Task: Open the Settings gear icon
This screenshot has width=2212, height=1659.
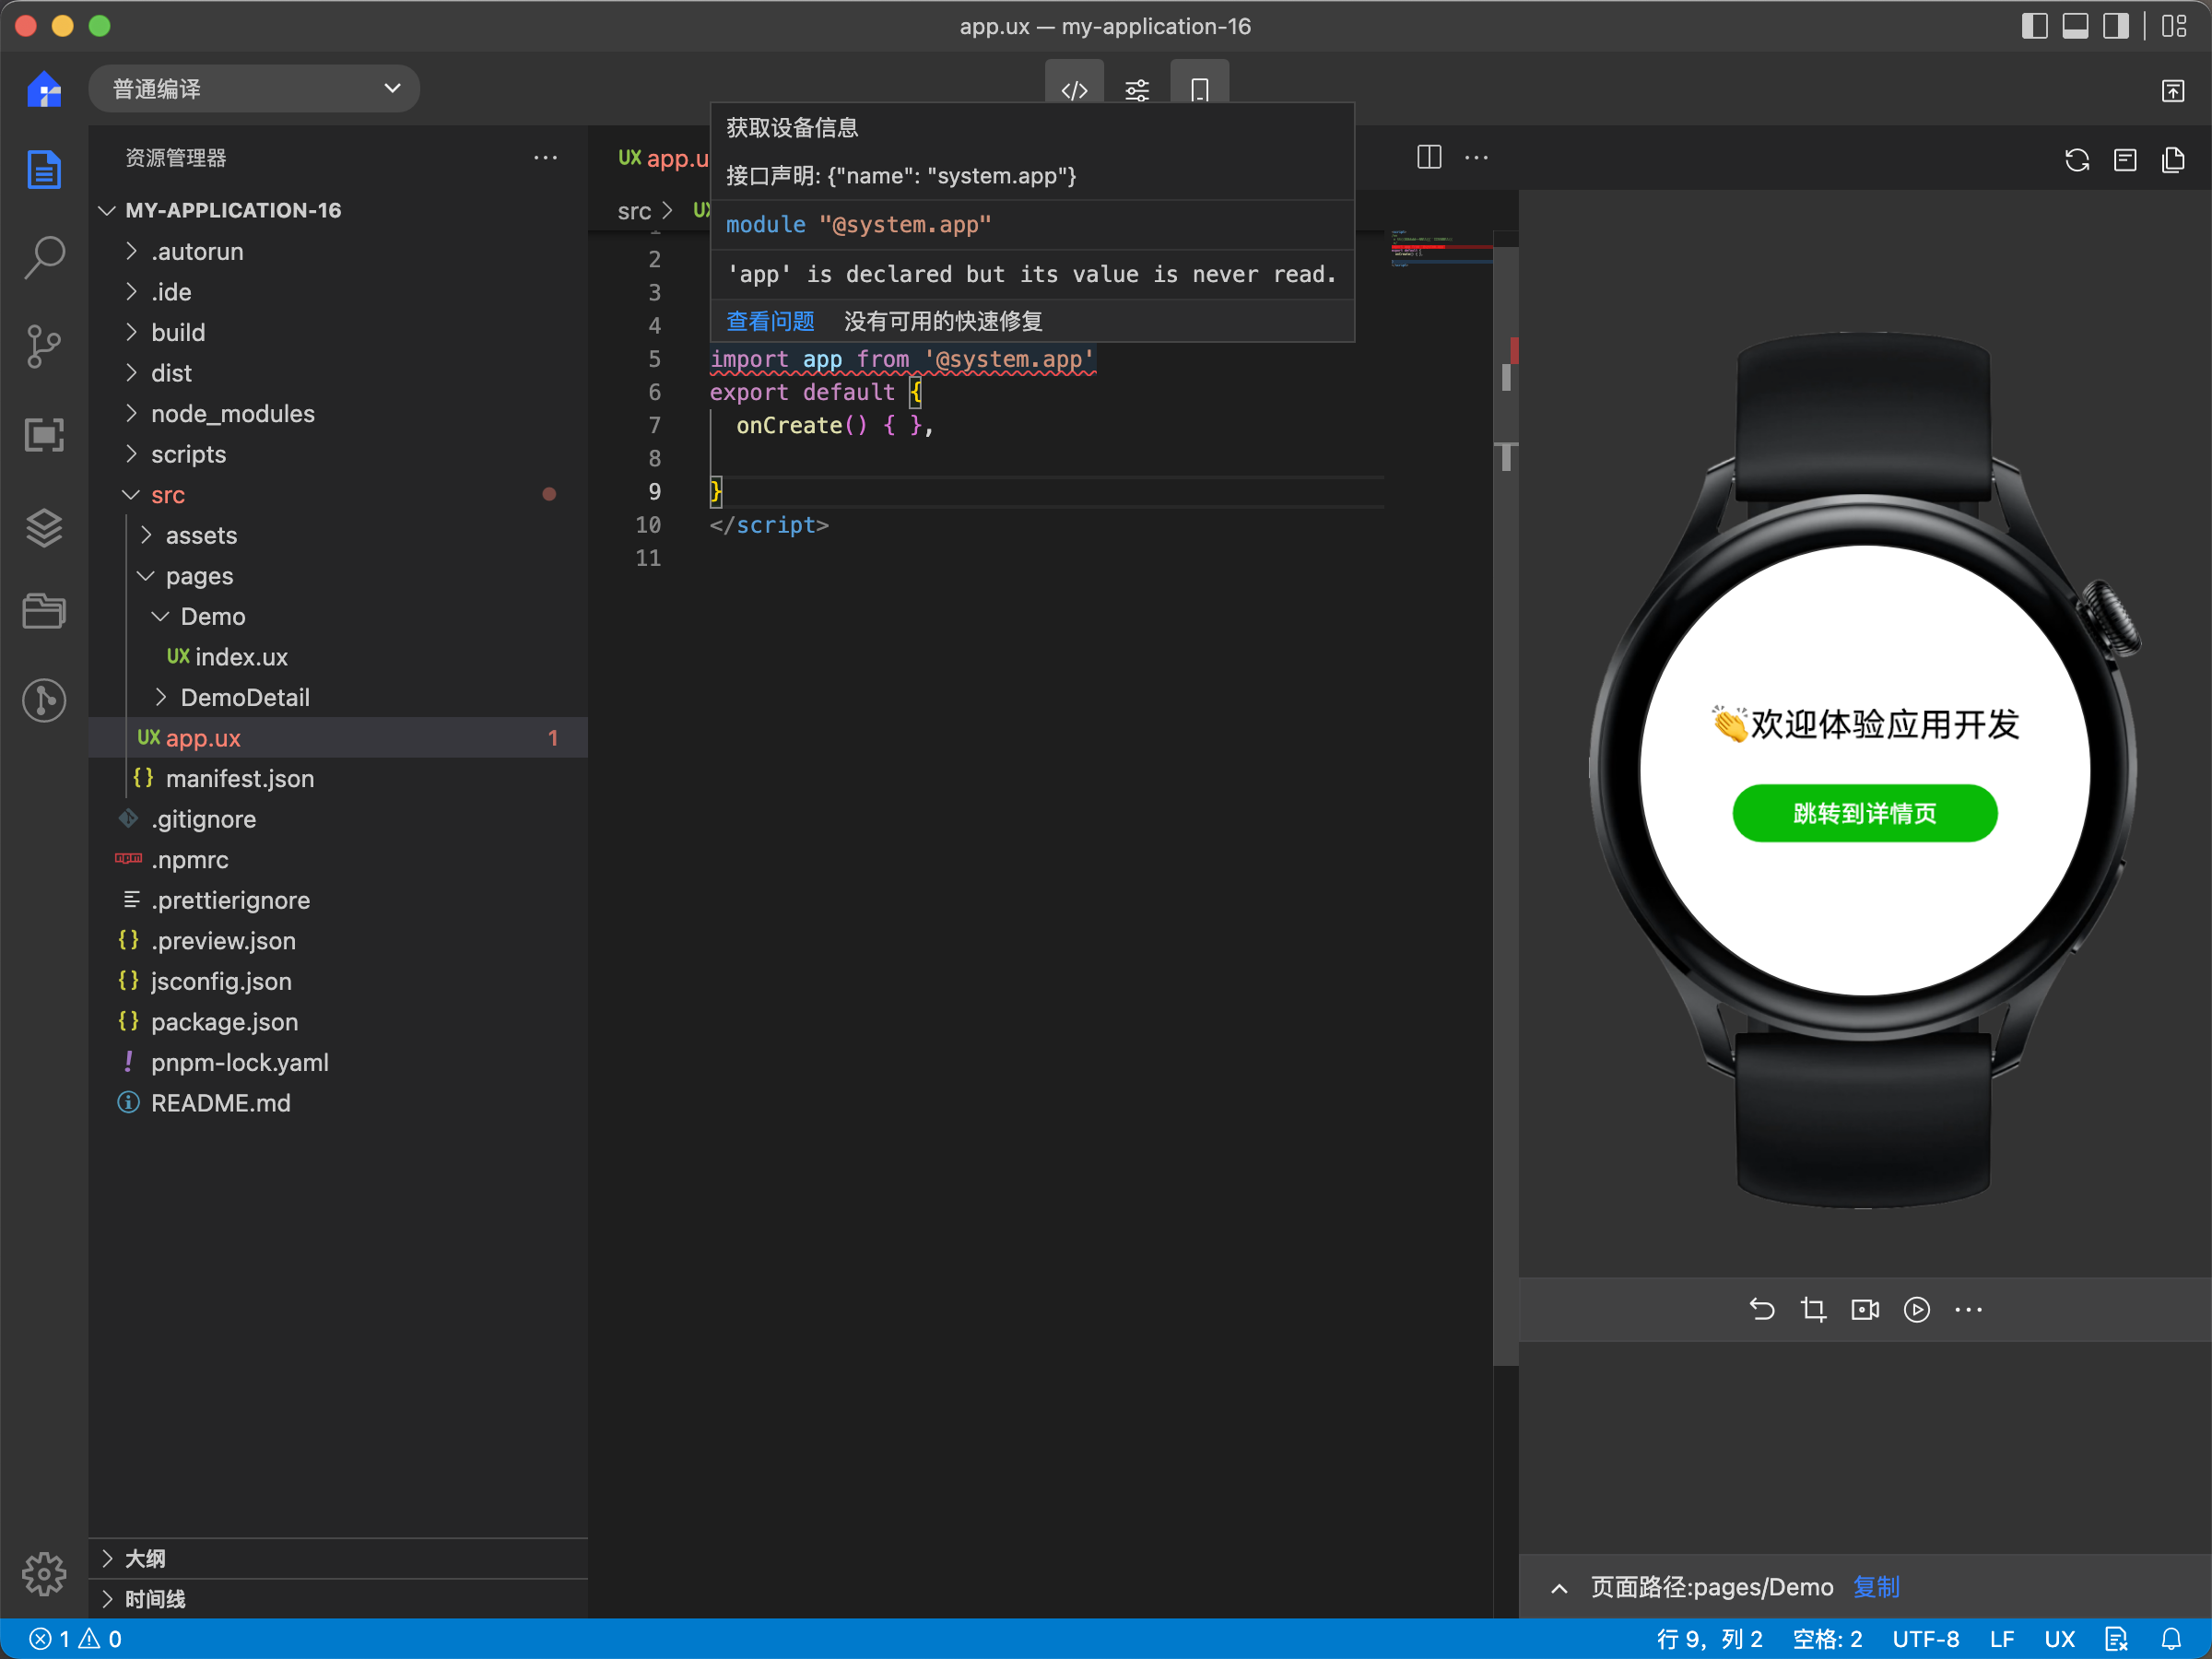Action: [44, 1574]
